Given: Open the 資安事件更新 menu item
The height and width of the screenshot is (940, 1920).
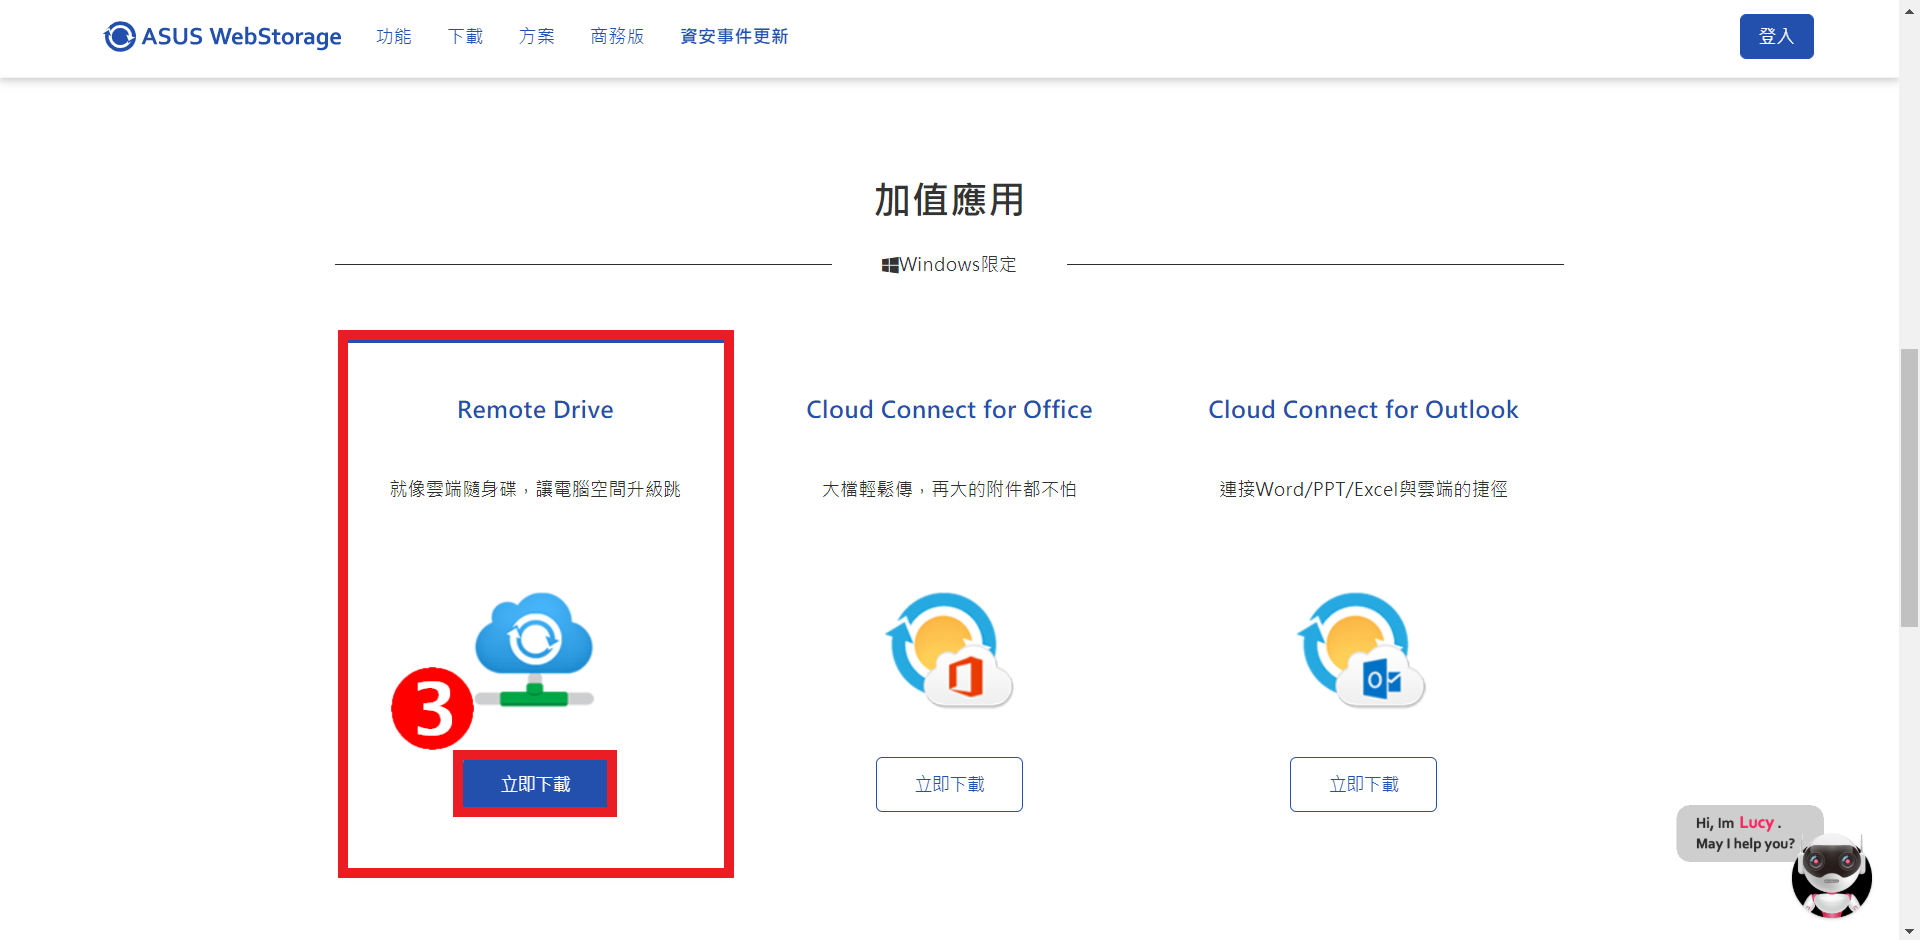Looking at the screenshot, I should [x=734, y=37].
